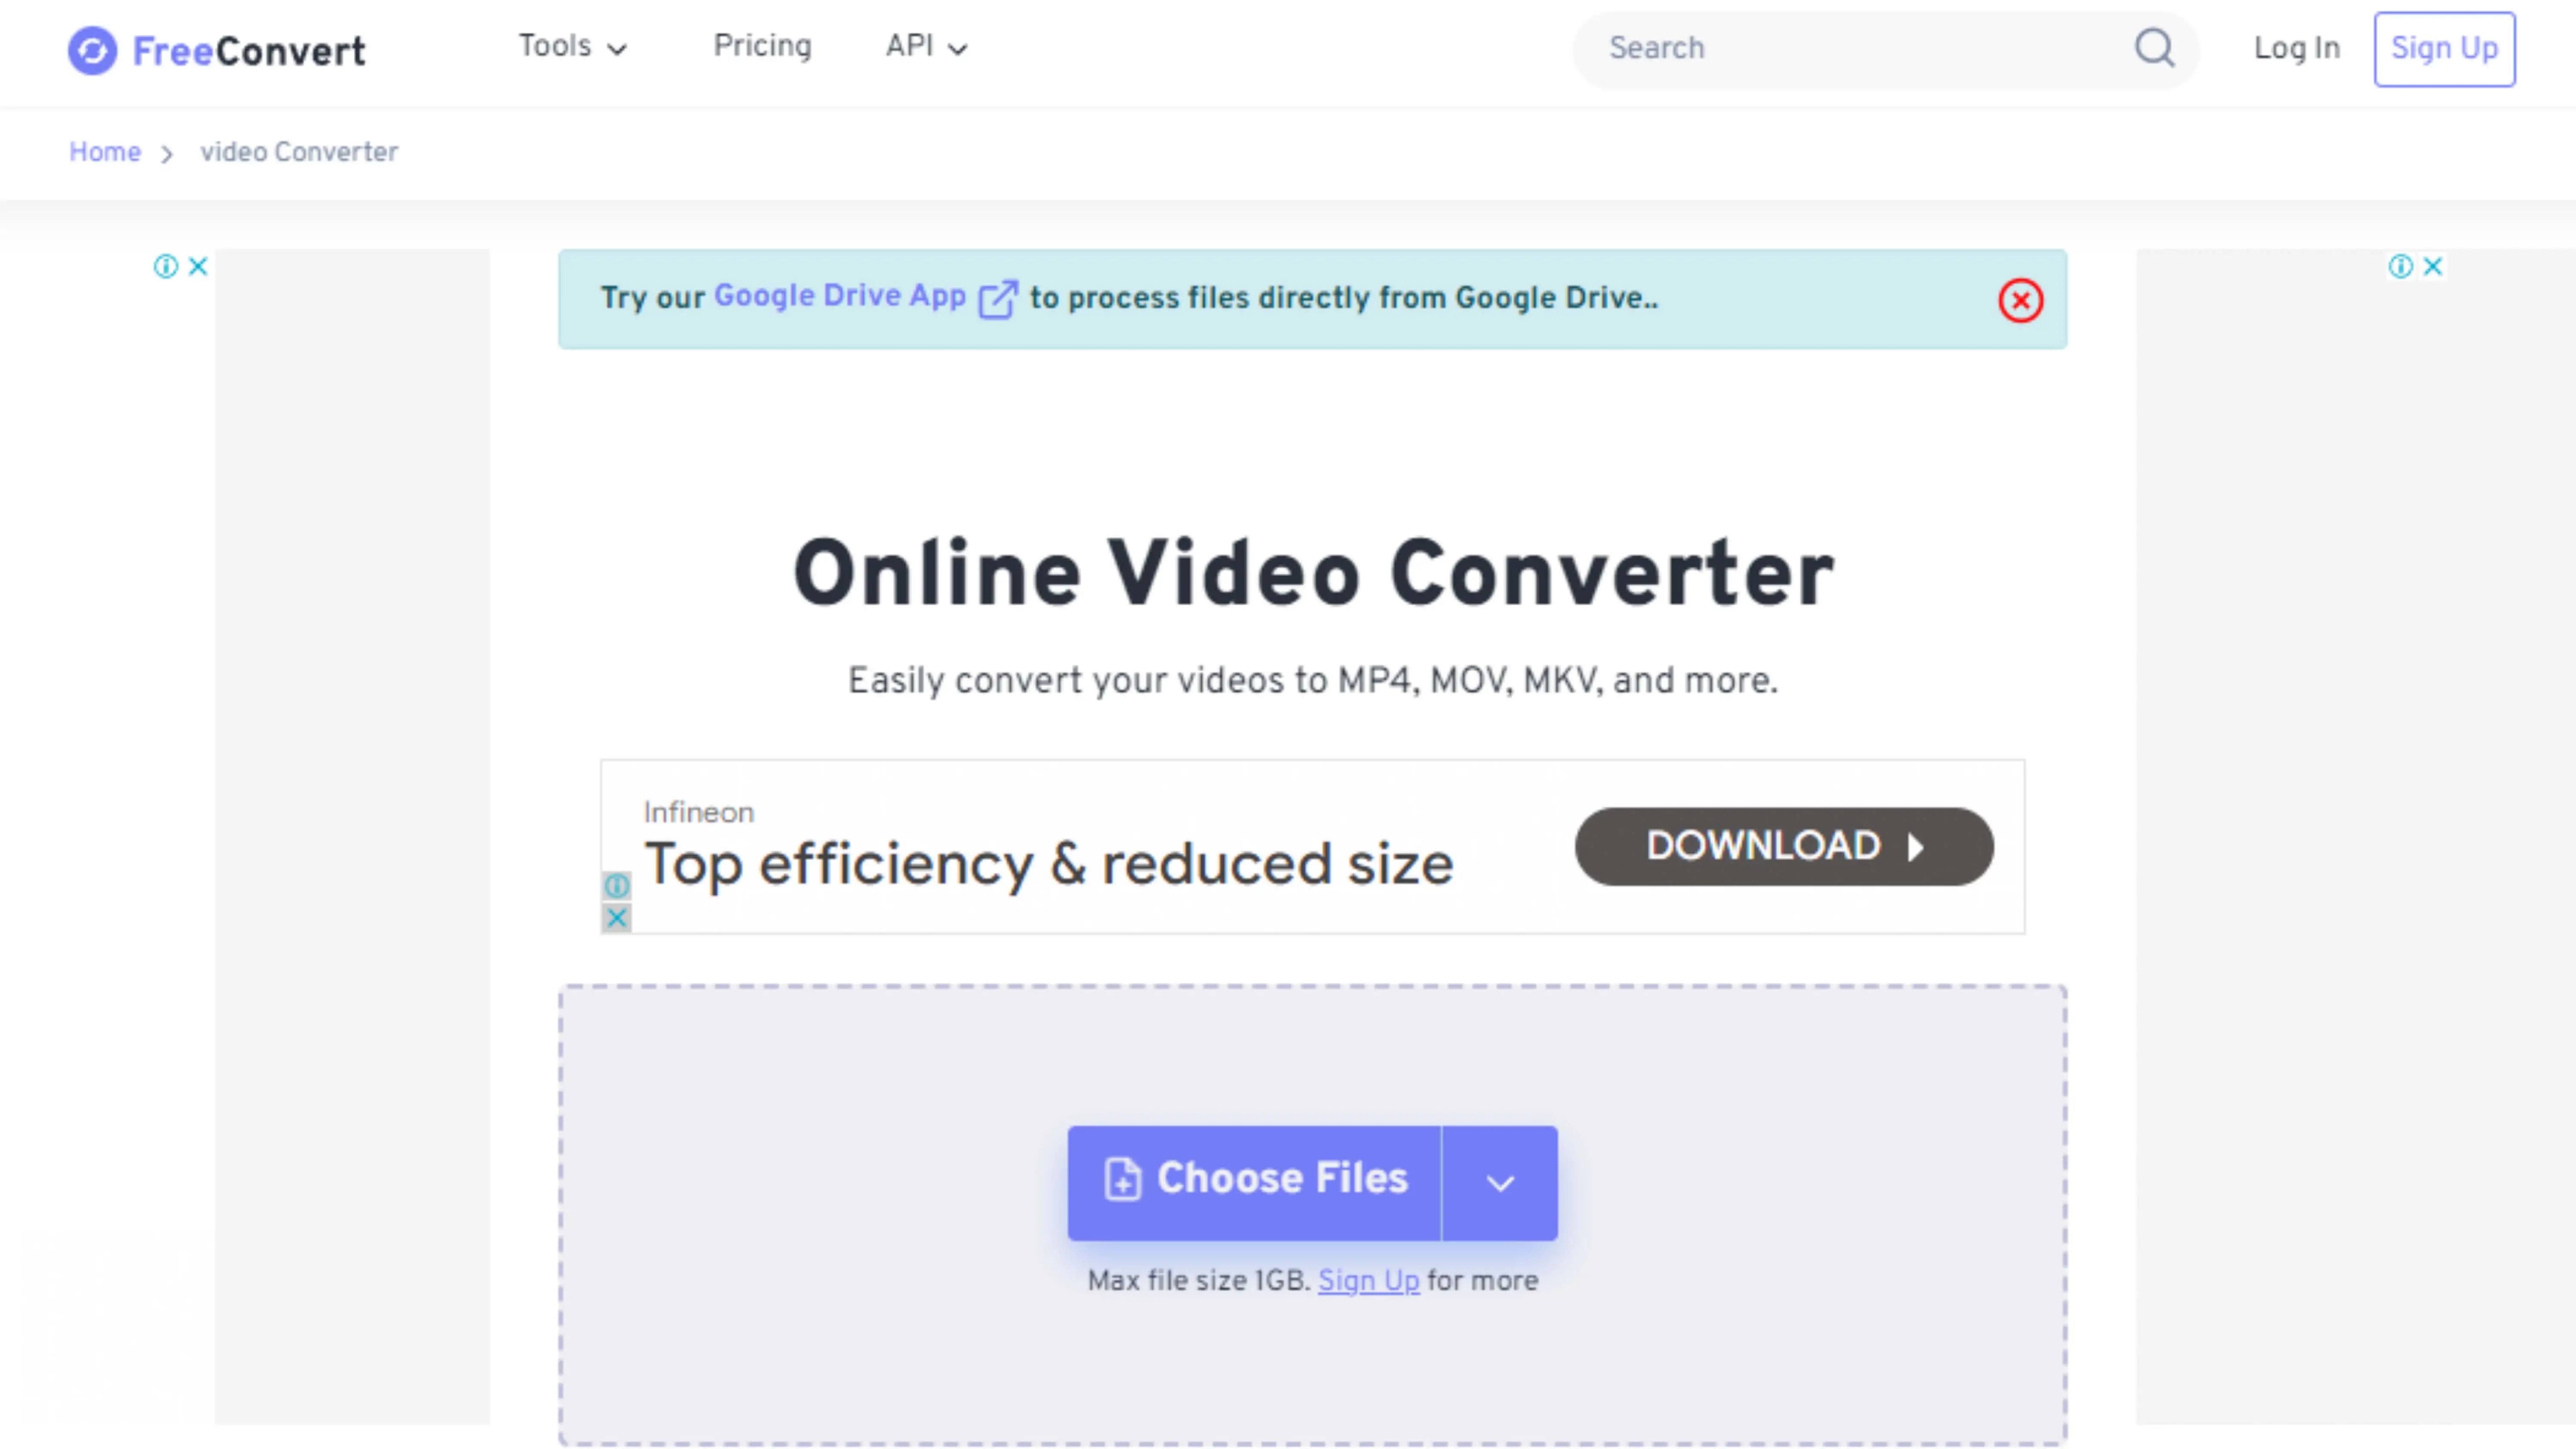Screen dimensions: 2576x1449
Task: Click the Top efficiency & reduced size ad text
Action: 1048,864
